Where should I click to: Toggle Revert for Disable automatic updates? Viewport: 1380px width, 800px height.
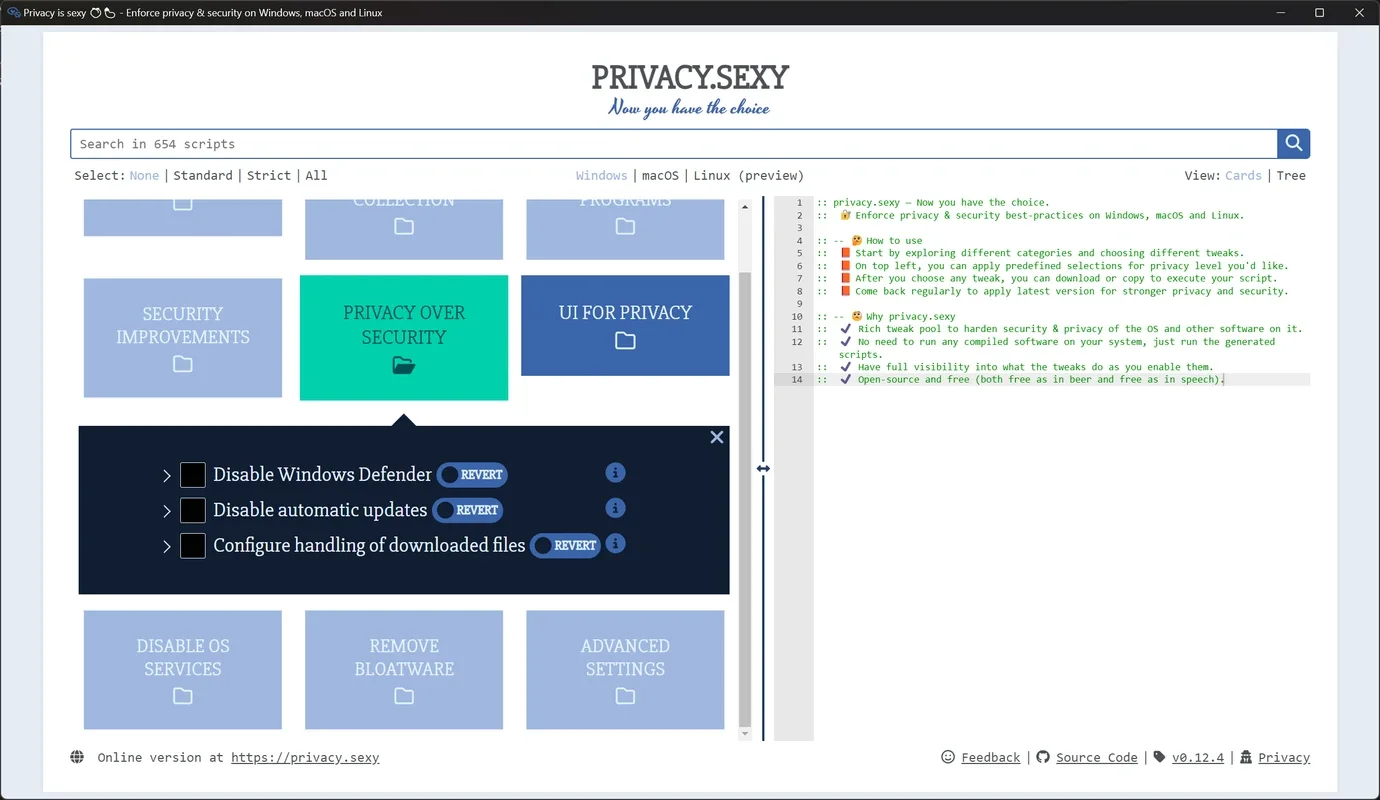coord(468,510)
